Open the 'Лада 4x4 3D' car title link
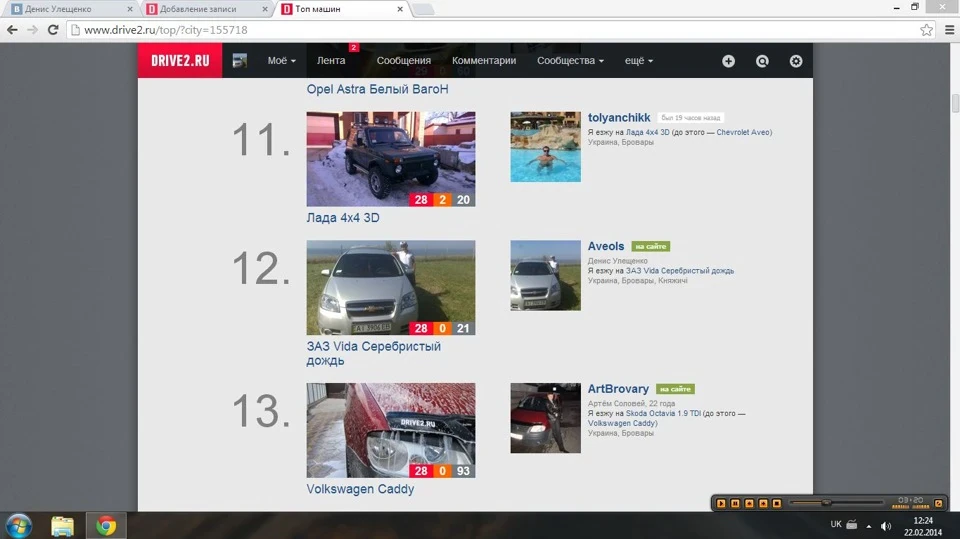The height and width of the screenshot is (539, 960). pos(343,217)
